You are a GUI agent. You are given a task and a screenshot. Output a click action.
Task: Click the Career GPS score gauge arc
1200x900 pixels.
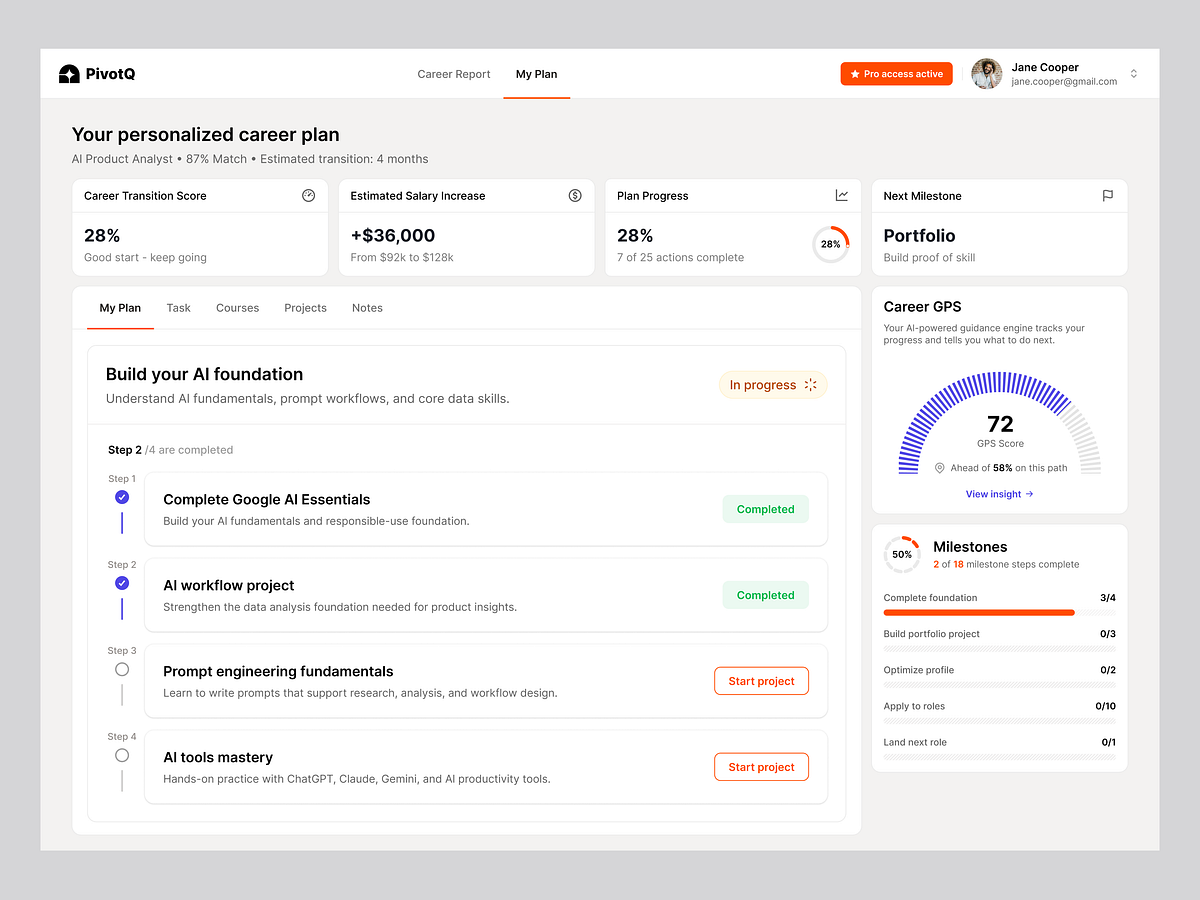[1000, 422]
